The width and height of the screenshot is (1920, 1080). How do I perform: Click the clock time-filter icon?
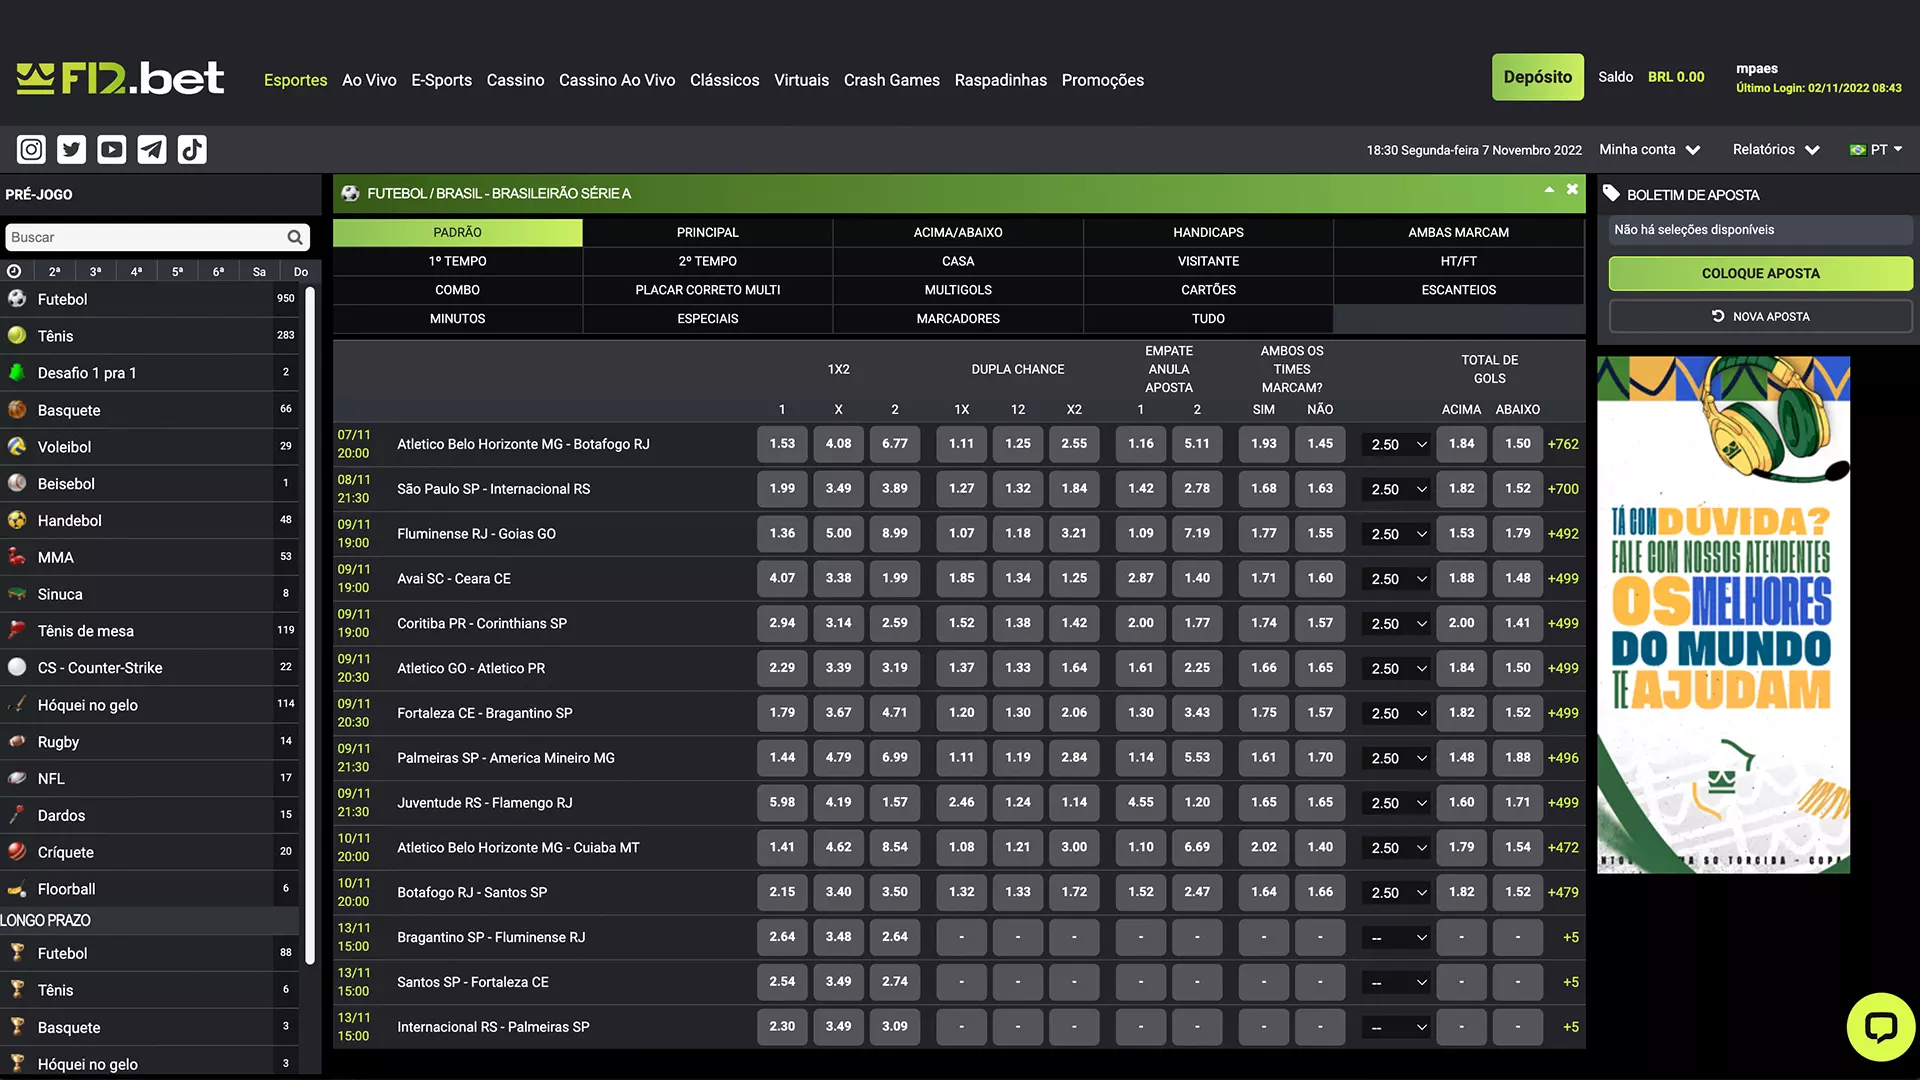point(14,271)
